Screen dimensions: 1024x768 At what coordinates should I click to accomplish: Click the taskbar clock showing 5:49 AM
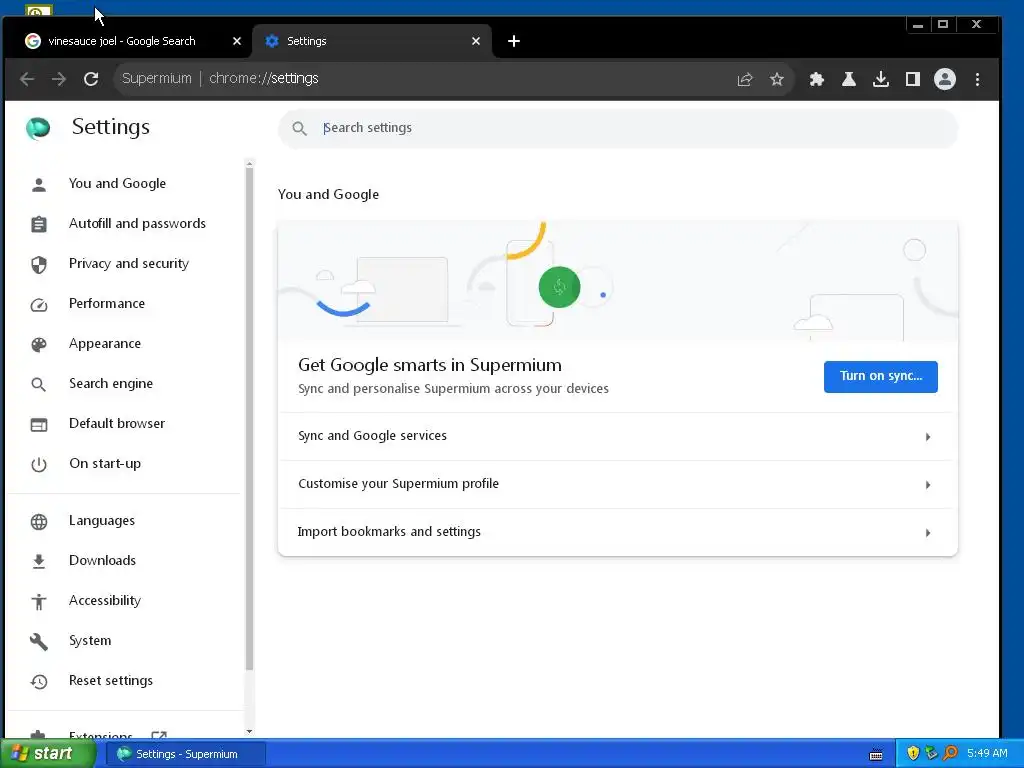tap(987, 754)
